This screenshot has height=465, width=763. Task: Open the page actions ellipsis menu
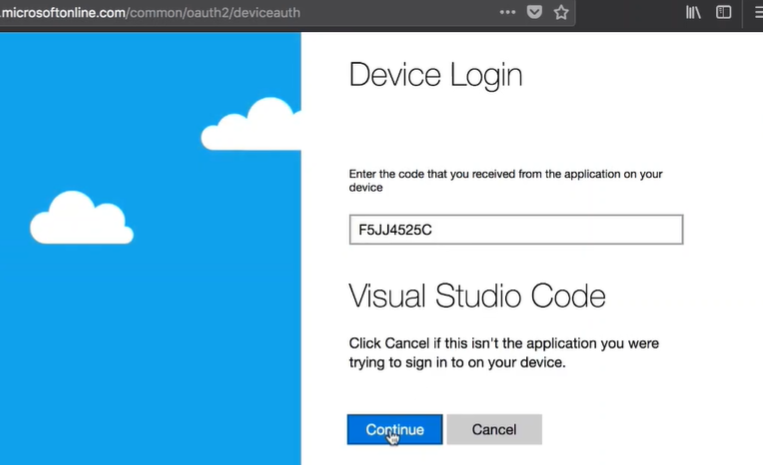(x=508, y=13)
